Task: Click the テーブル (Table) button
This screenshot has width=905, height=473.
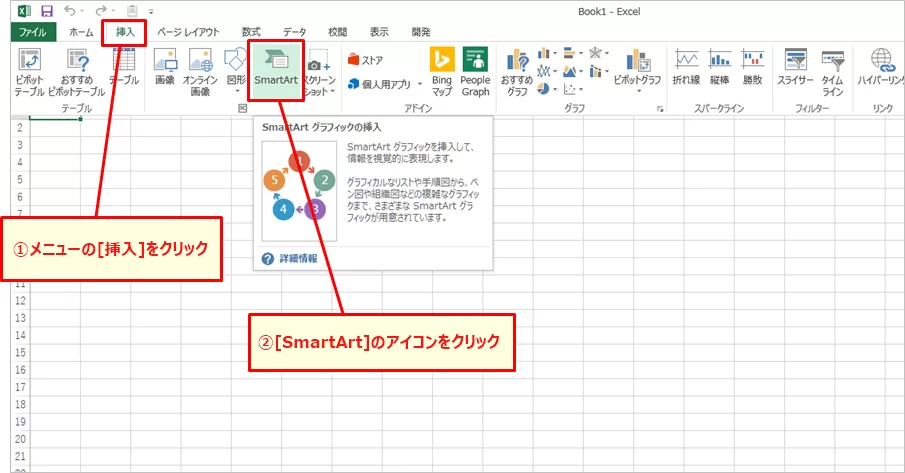Action: pyautogui.click(x=124, y=68)
